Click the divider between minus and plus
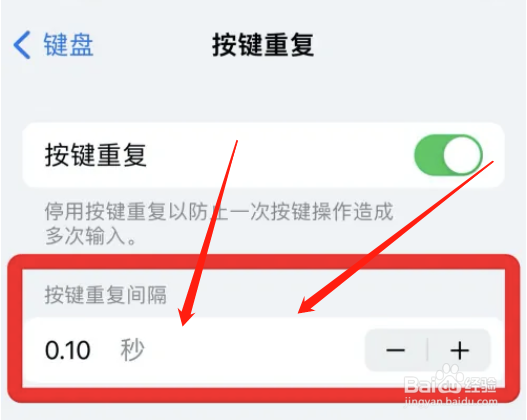 428,350
